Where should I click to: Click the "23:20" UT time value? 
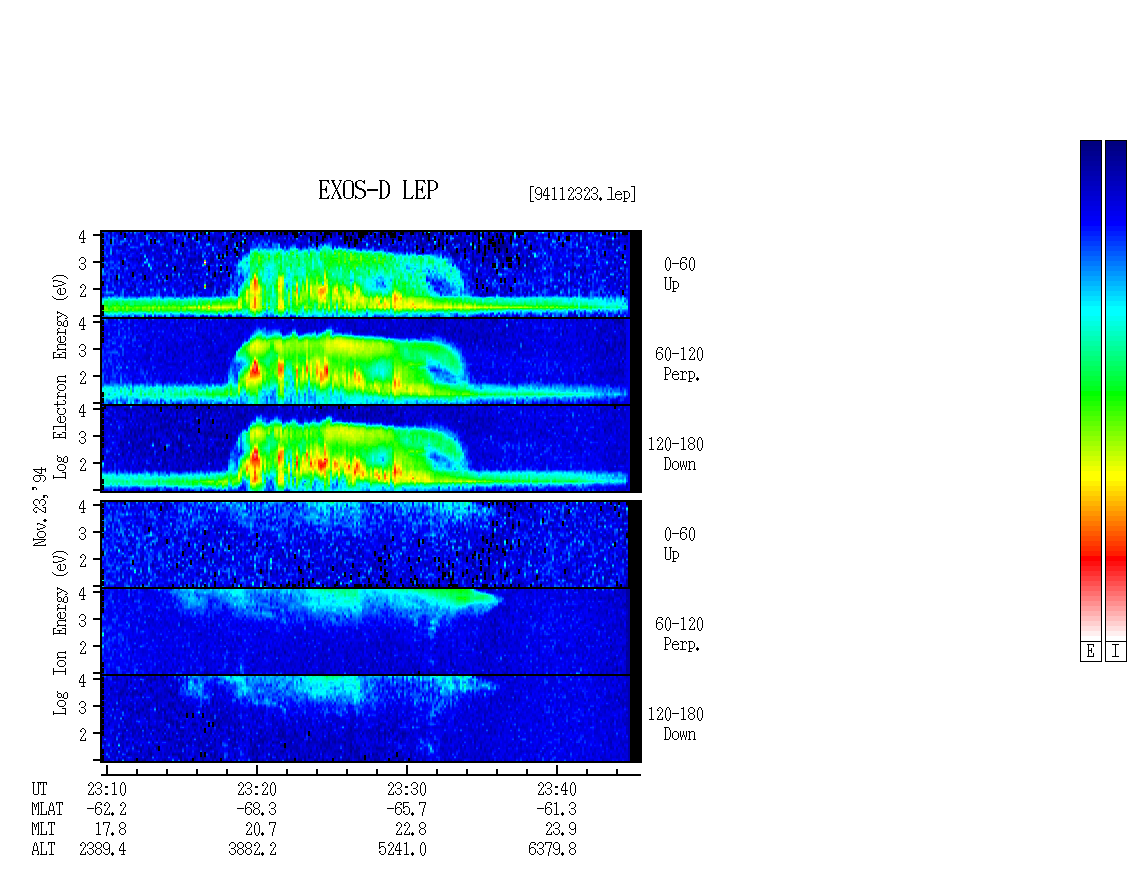(257, 789)
